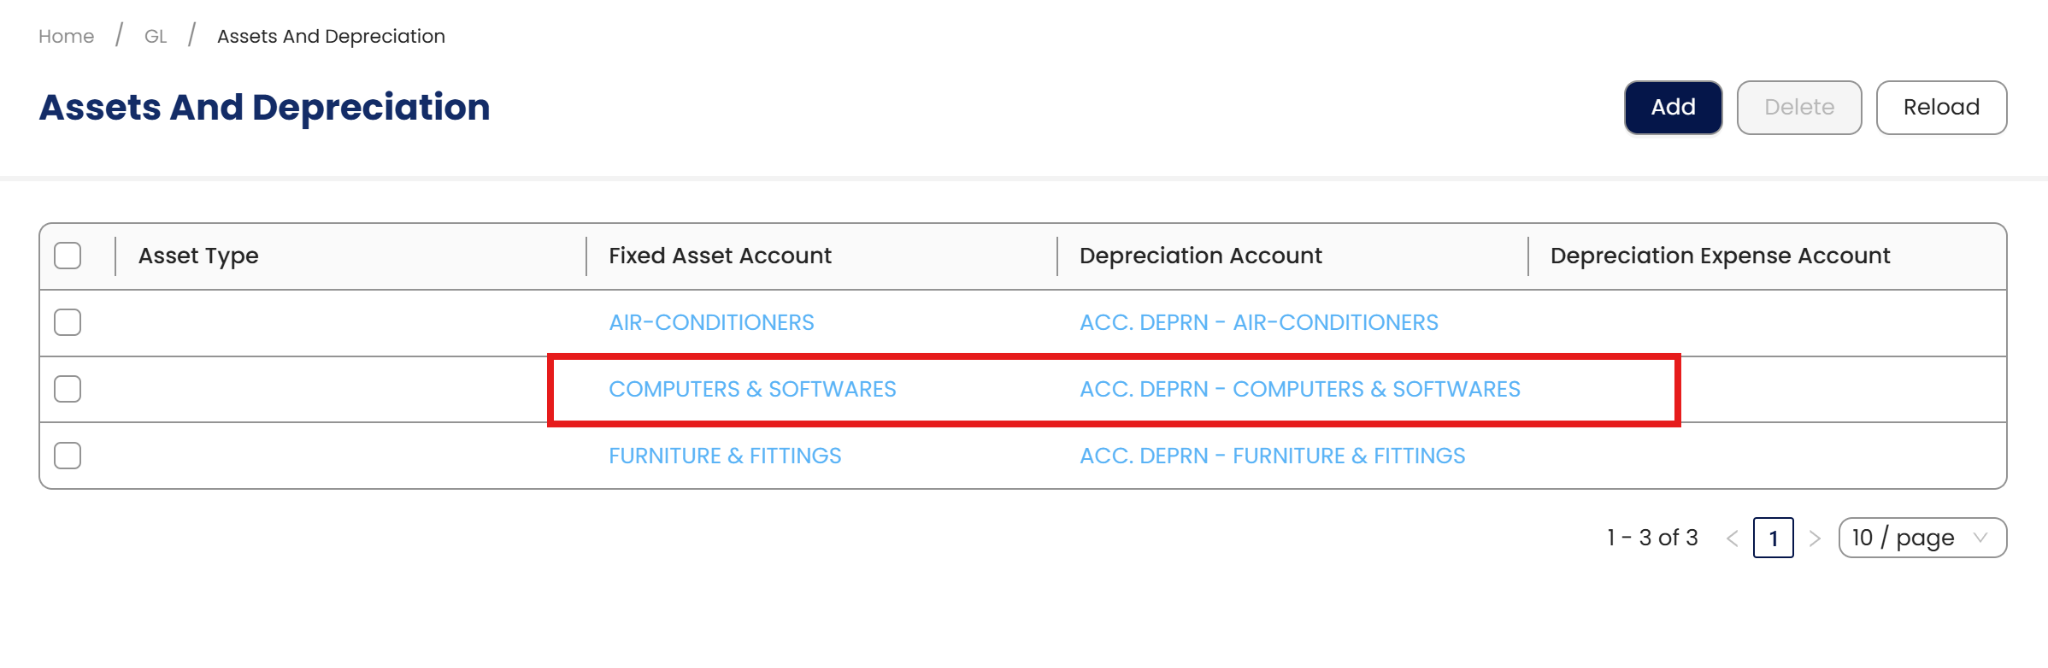This screenshot has width=2048, height=668.
Task: Open GL breadcrumb link
Action: tap(155, 36)
